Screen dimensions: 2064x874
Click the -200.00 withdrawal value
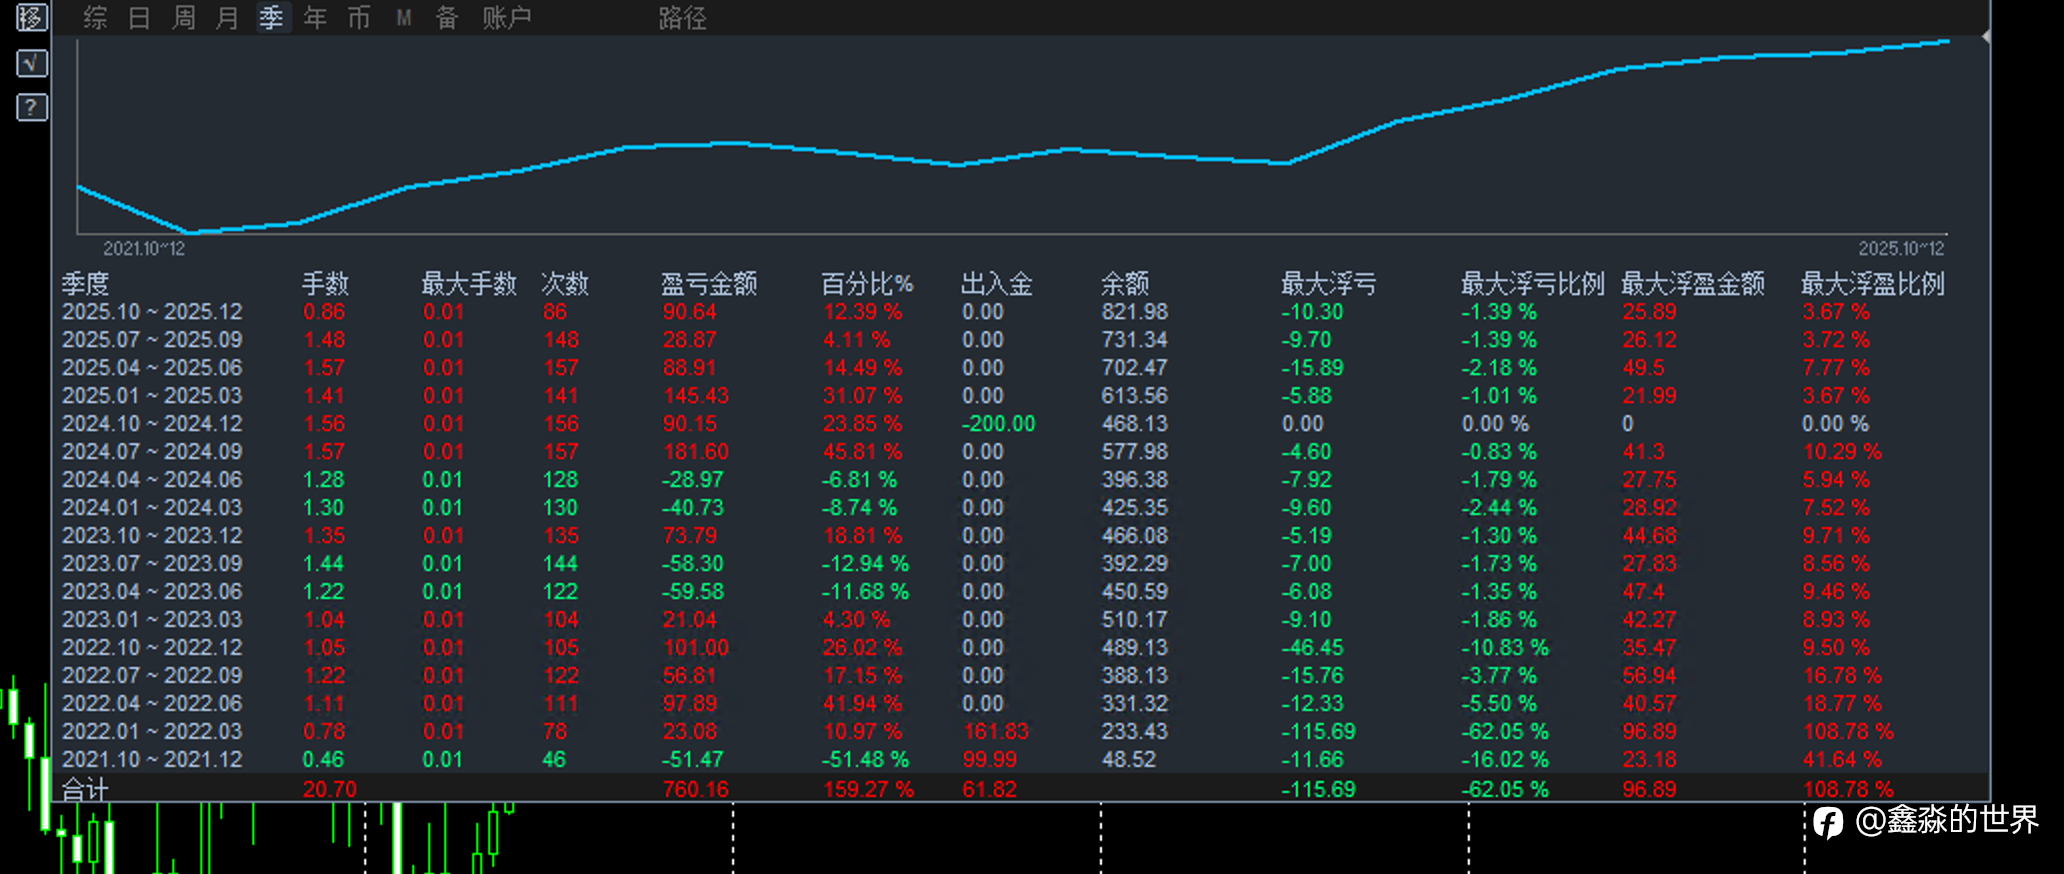998,424
